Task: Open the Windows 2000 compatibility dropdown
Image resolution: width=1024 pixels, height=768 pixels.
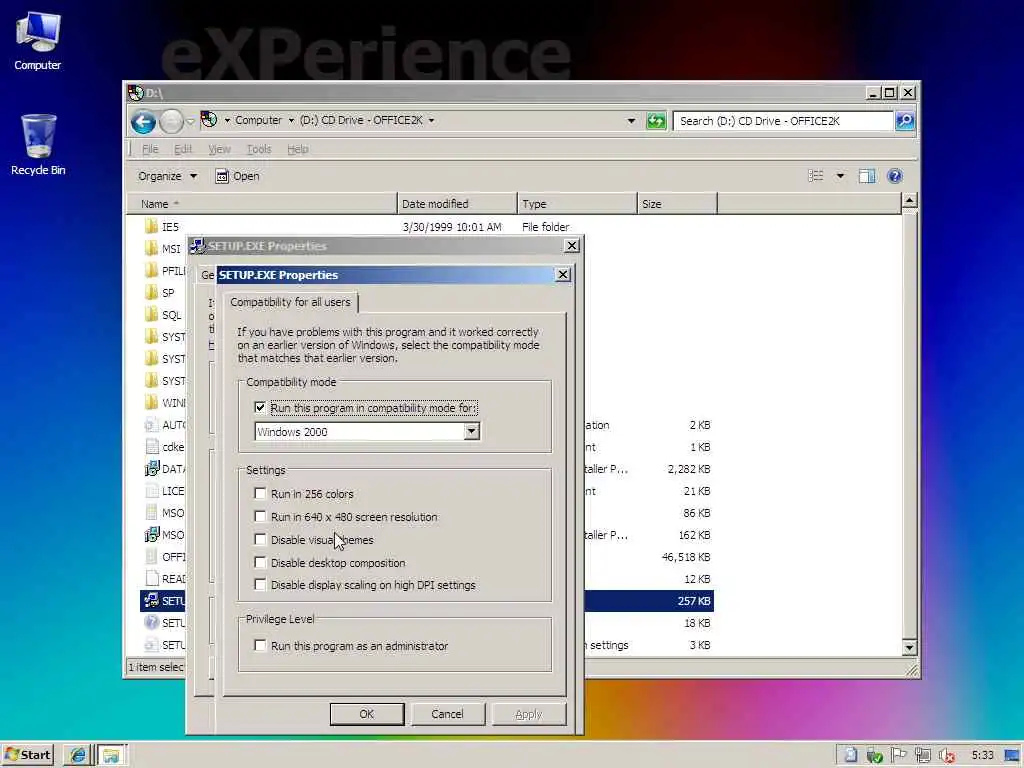Action: (472, 432)
